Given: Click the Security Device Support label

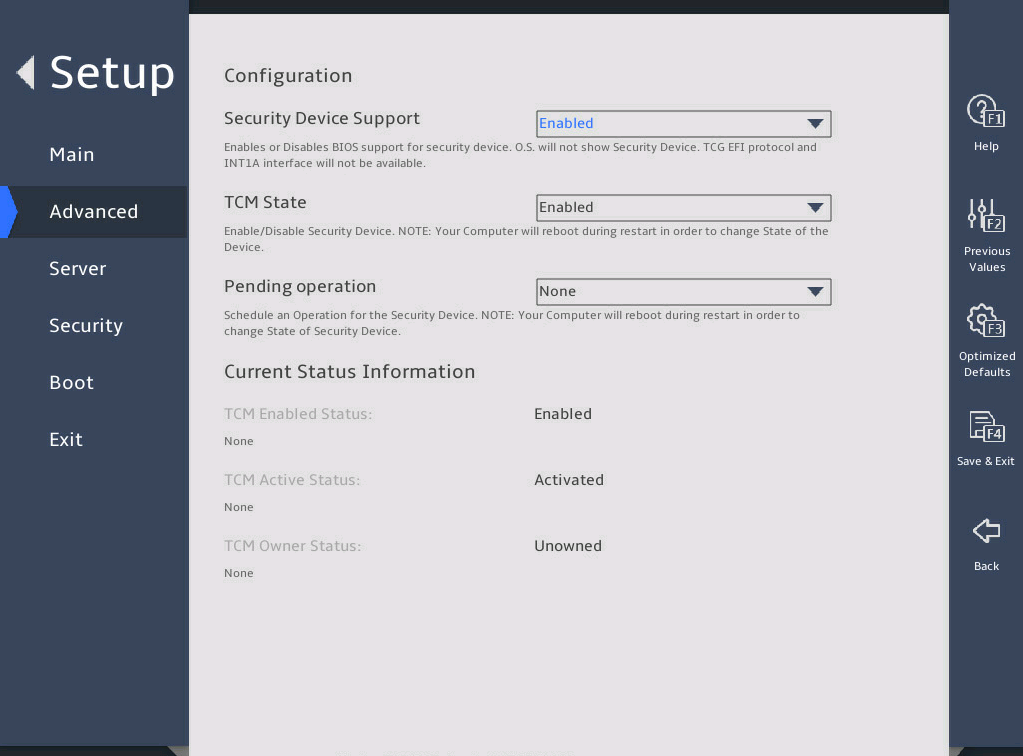Looking at the screenshot, I should pos(322,118).
